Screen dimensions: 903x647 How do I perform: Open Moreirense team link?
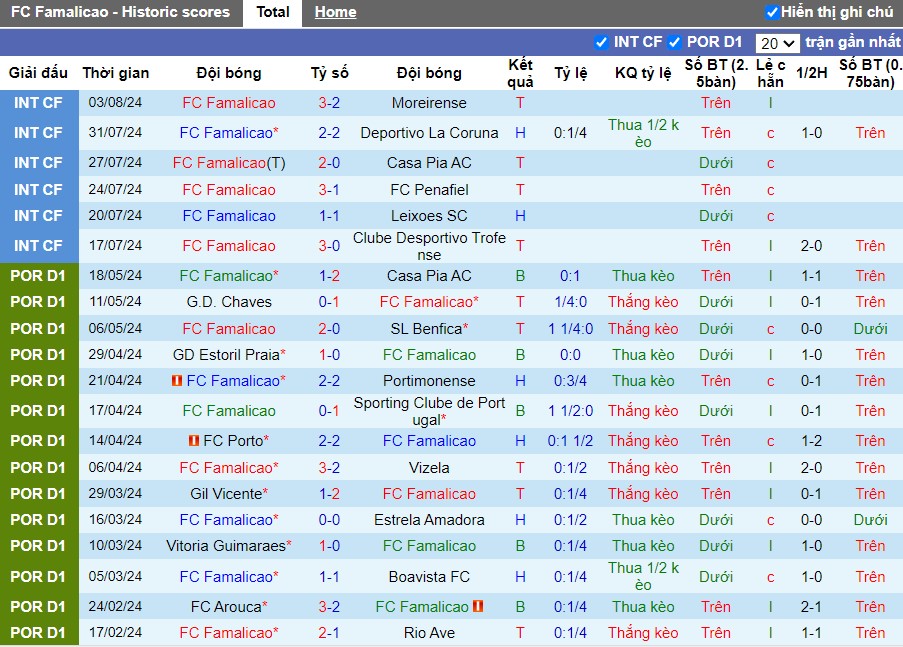(429, 103)
